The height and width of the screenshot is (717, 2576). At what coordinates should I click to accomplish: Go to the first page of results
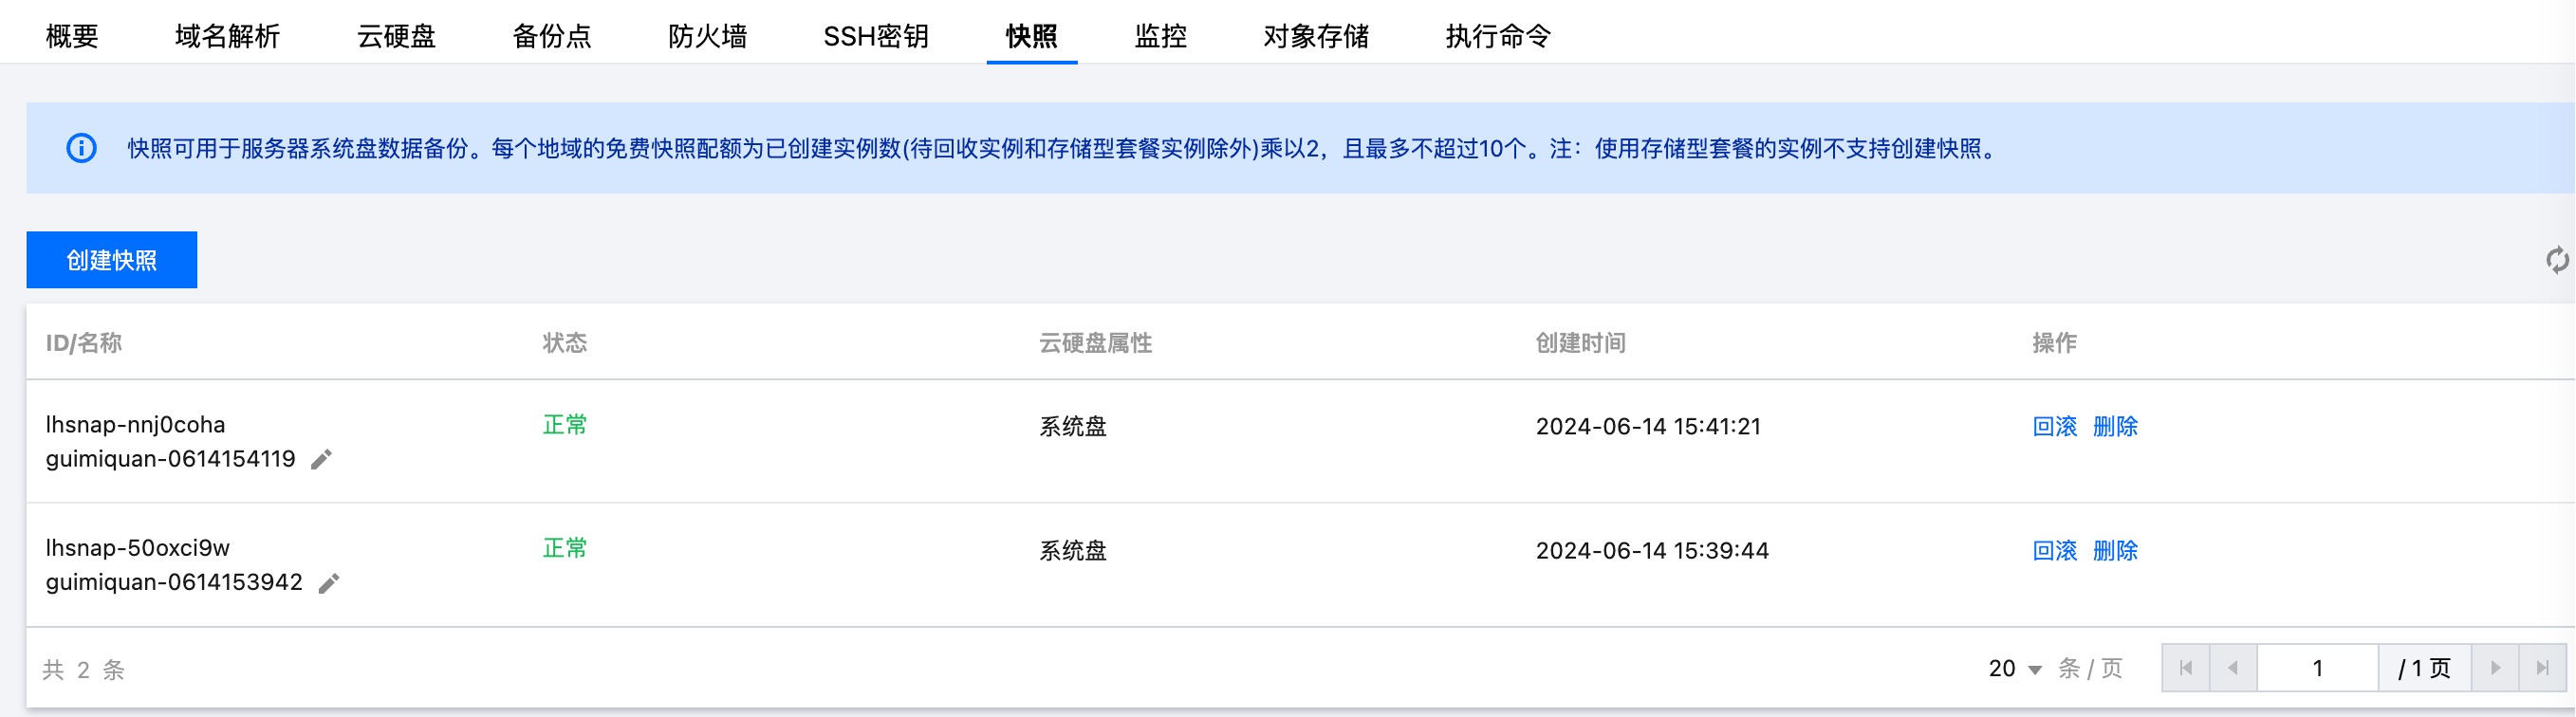pos(2186,668)
